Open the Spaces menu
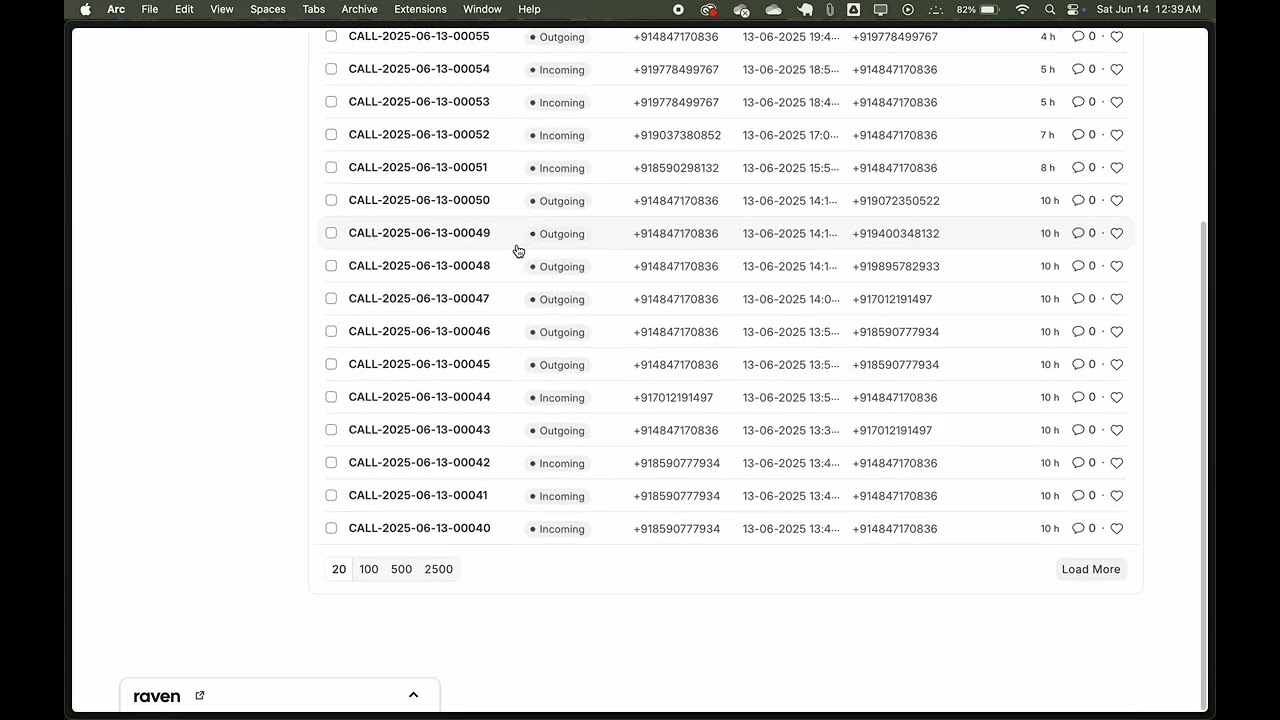 tap(268, 9)
